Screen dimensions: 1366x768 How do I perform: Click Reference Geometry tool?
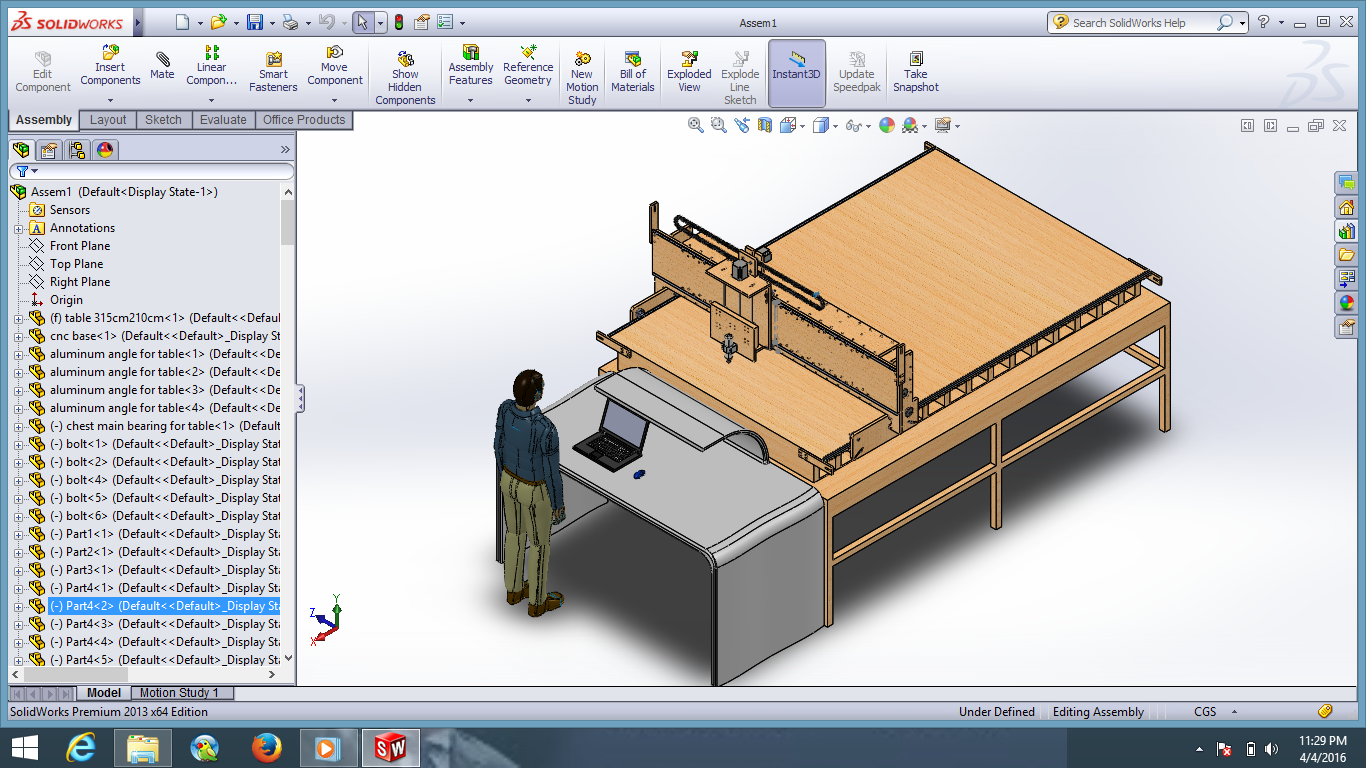click(528, 66)
